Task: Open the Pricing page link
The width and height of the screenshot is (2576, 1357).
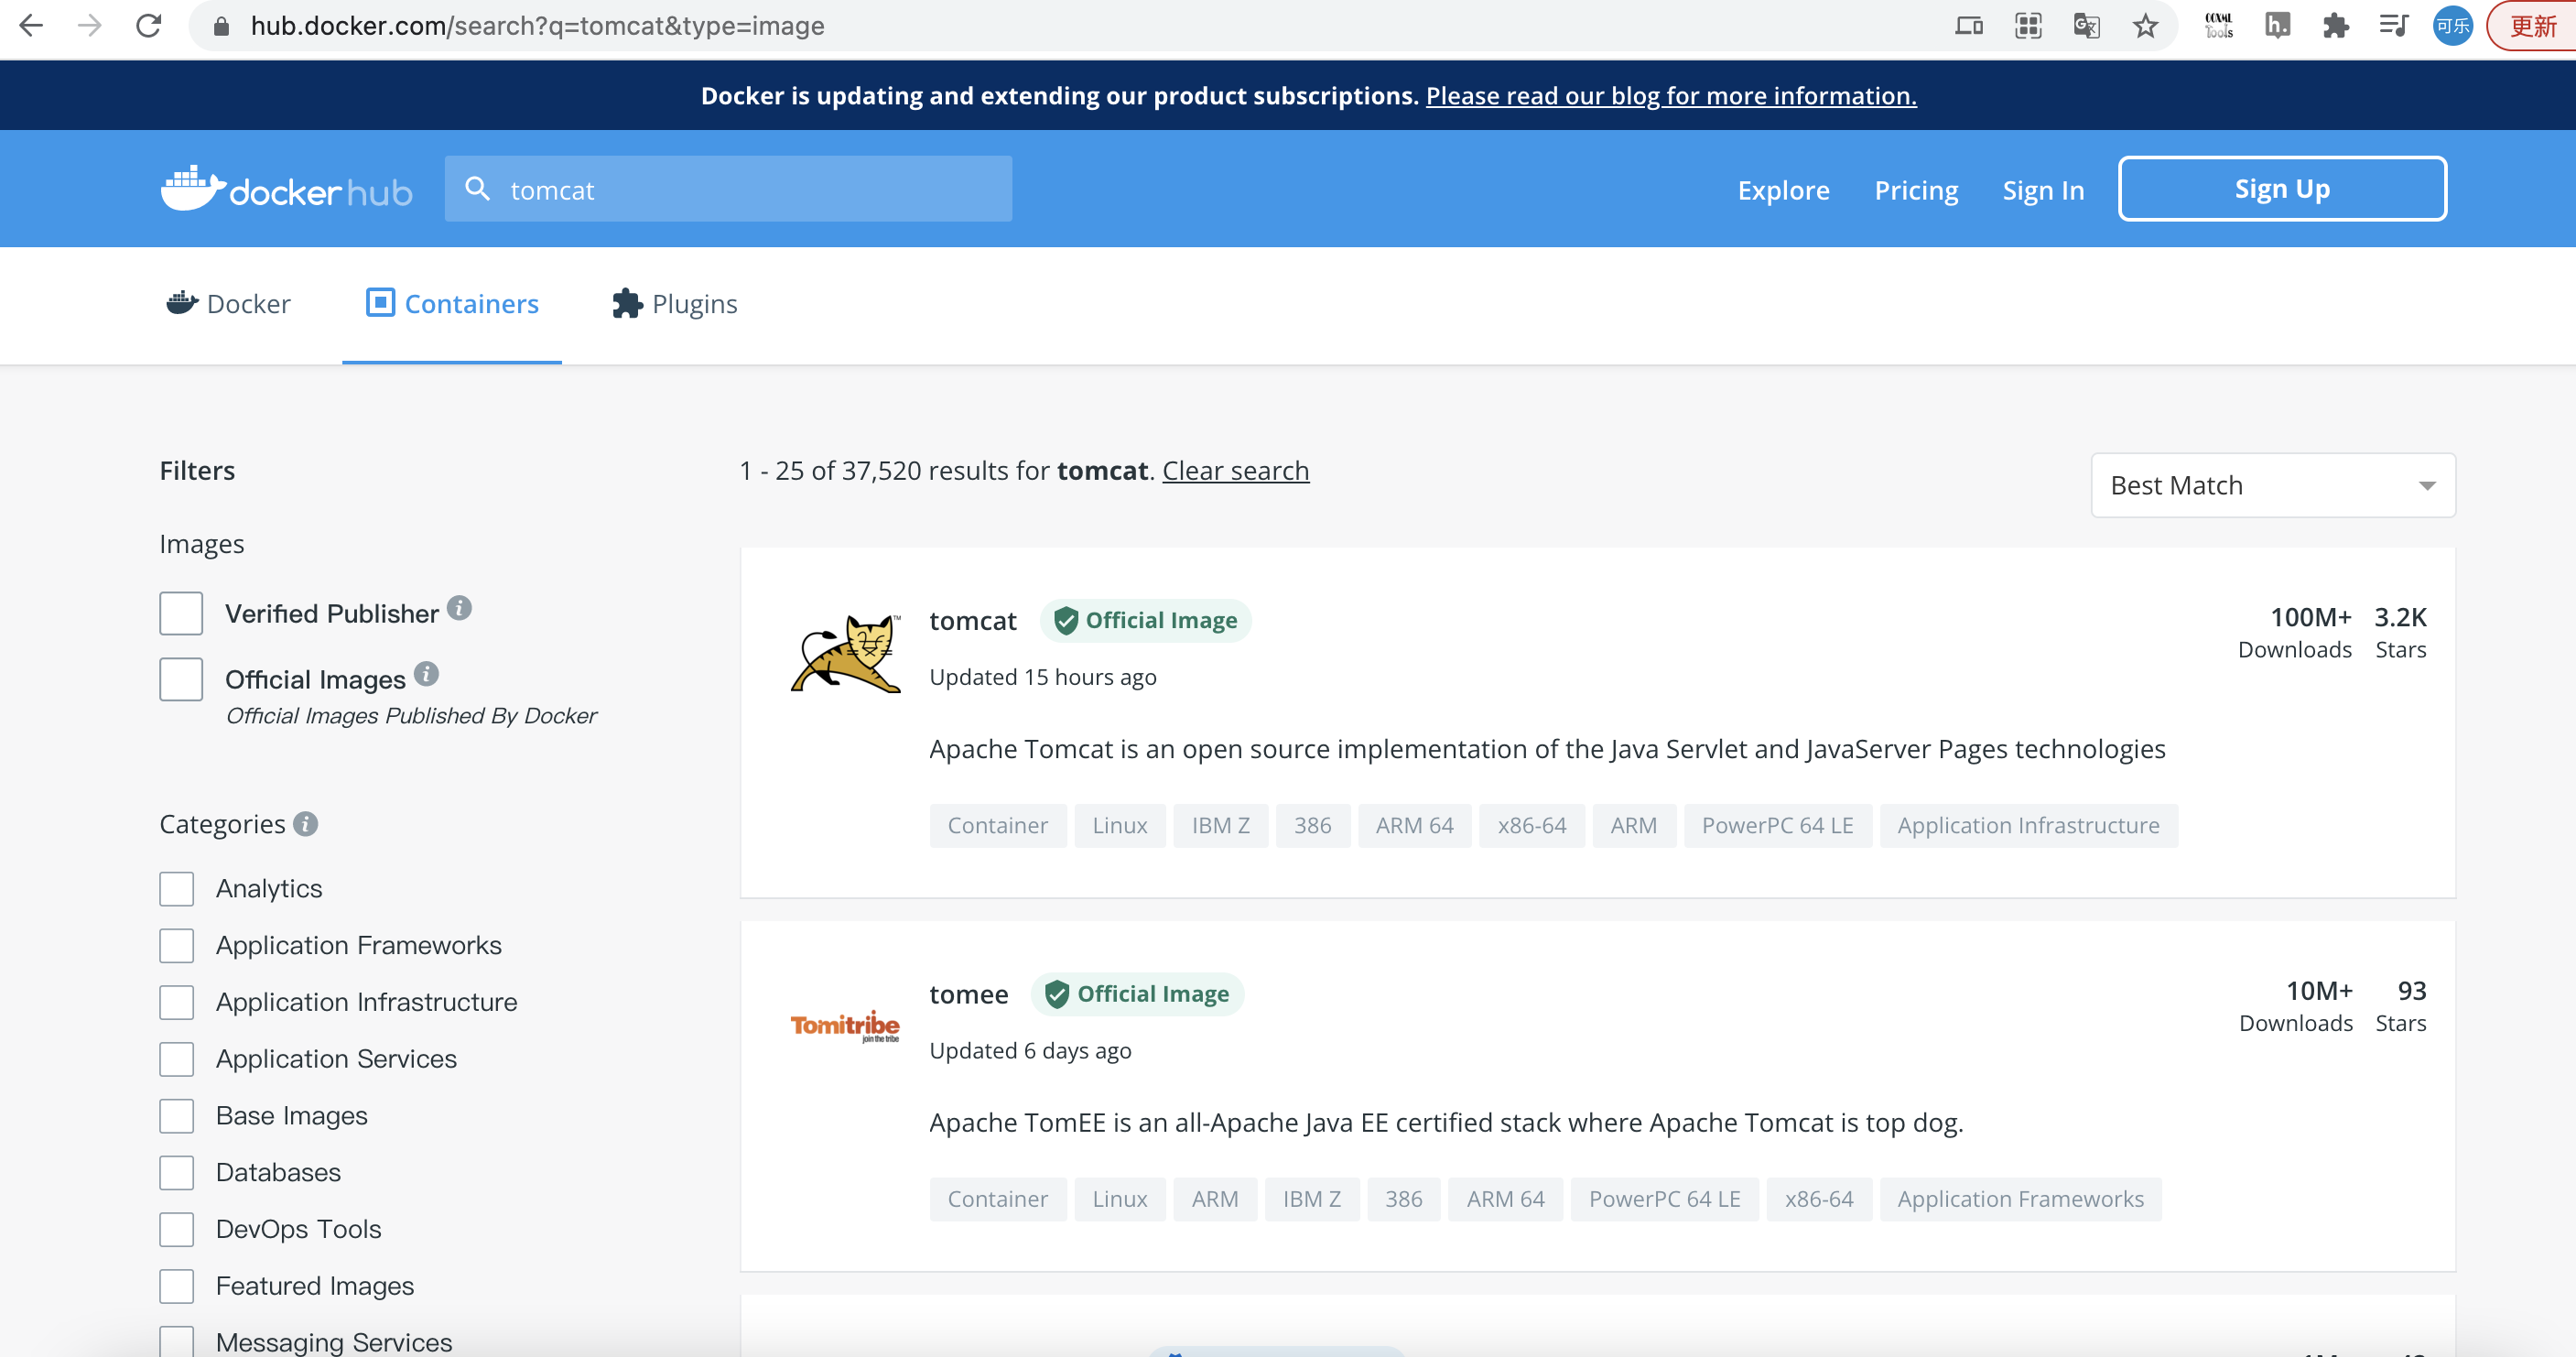Action: [1915, 190]
